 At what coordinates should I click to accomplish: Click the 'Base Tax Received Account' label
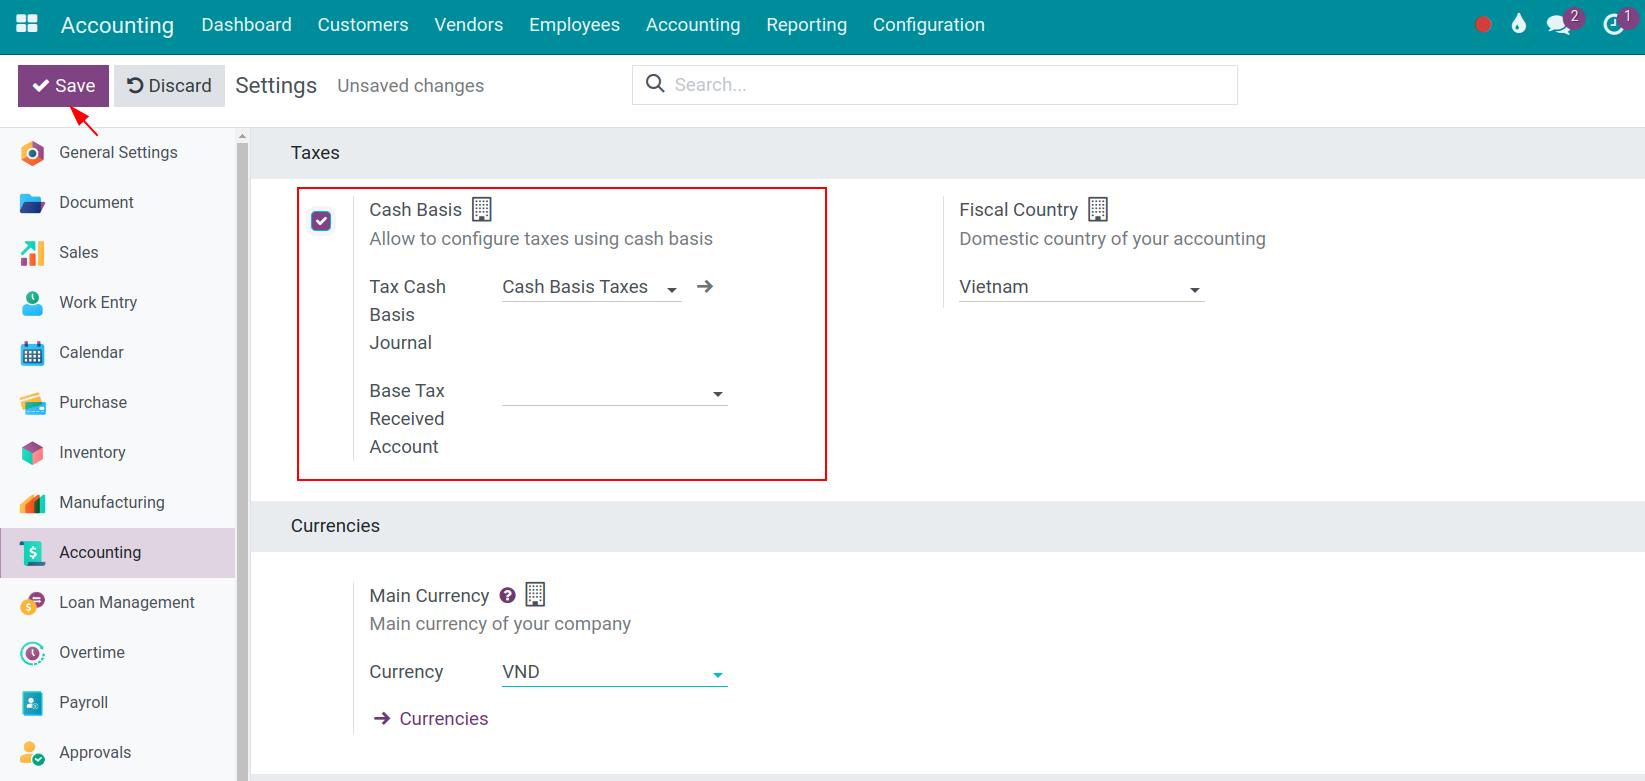point(407,419)
